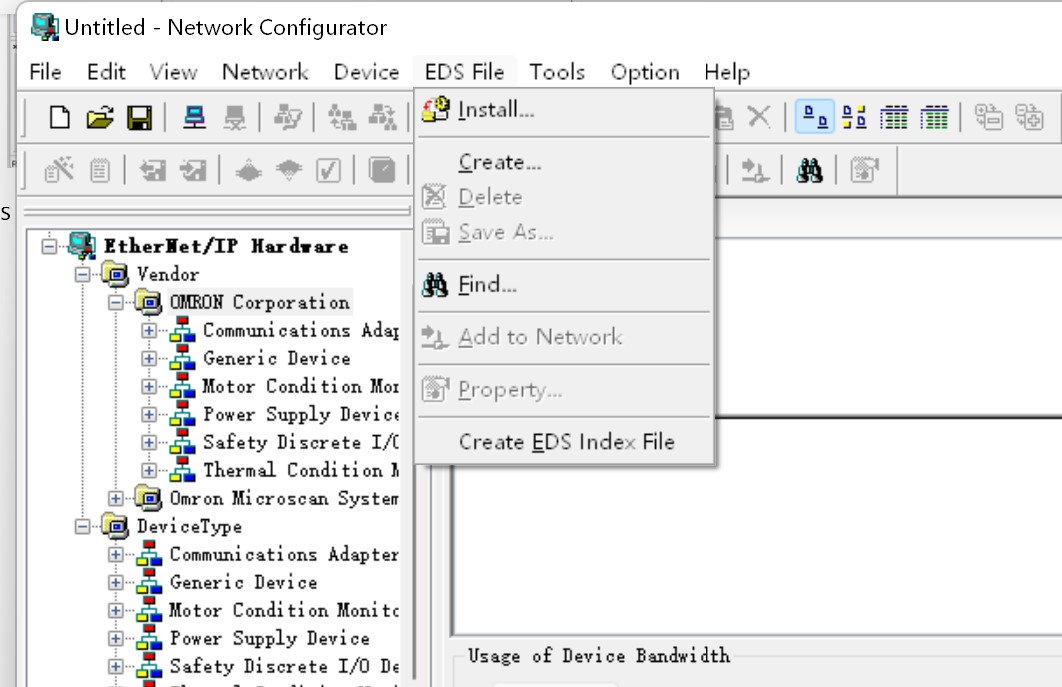Open the View menu
The height and width of the screenshot is (687, 1062).
[173, 72]
